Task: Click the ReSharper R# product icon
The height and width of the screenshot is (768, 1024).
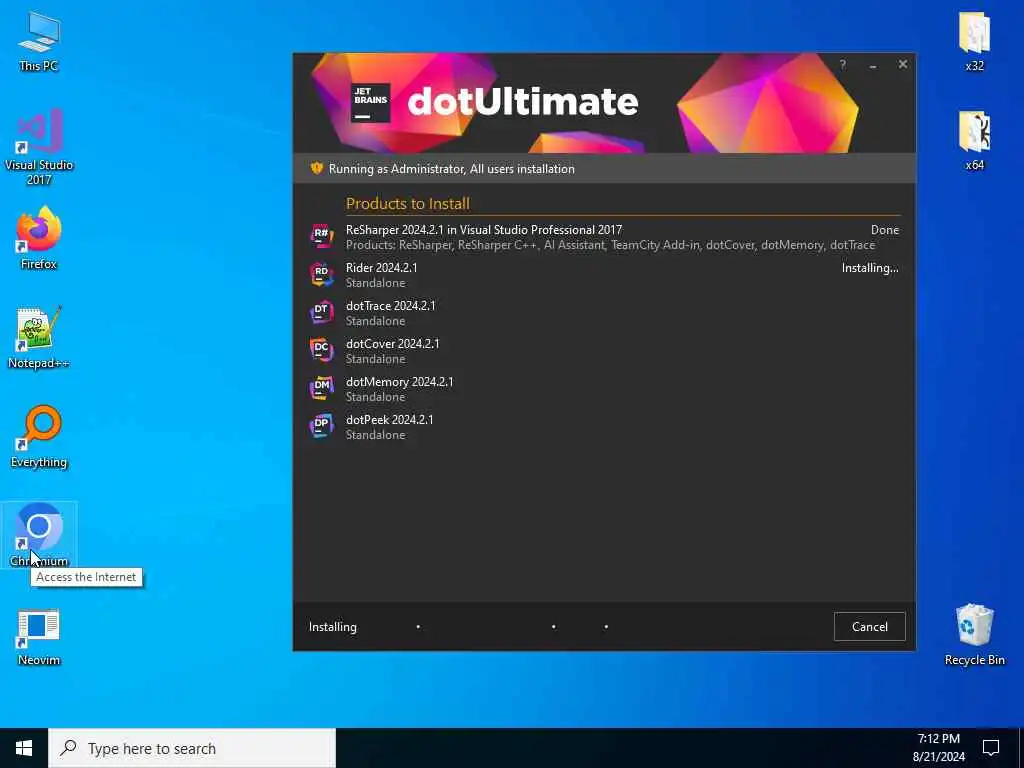Action: [321, 236]
